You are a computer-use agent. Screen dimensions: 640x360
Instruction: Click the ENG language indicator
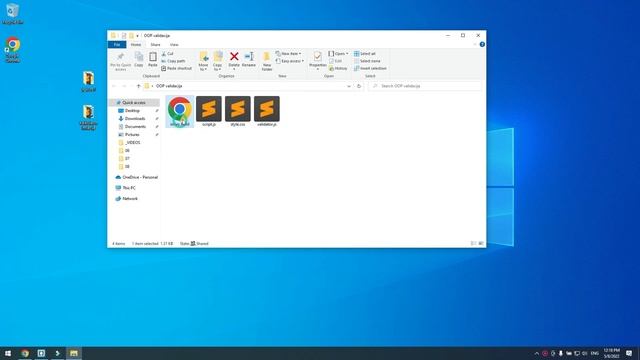[595, 353]
